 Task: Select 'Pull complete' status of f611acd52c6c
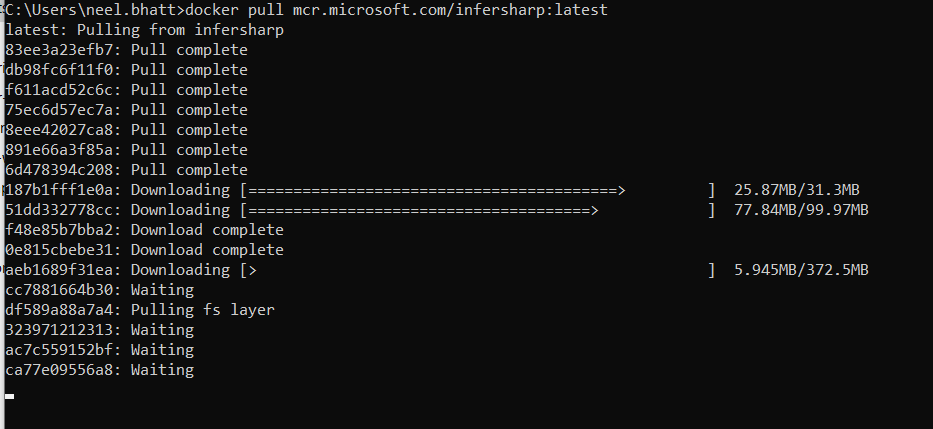[x=189, y=90]
